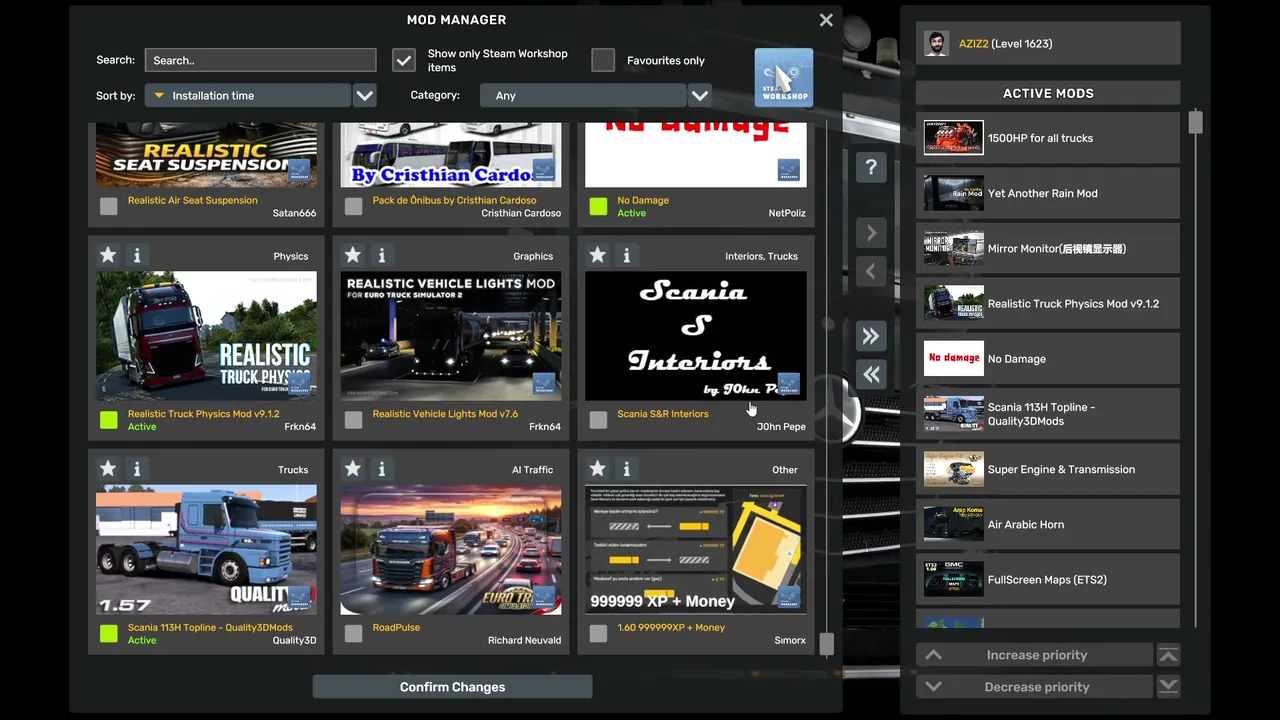The image size is (1280, 720).
Task: Click Increase priority button
Action: click(x=1034, y=655)
